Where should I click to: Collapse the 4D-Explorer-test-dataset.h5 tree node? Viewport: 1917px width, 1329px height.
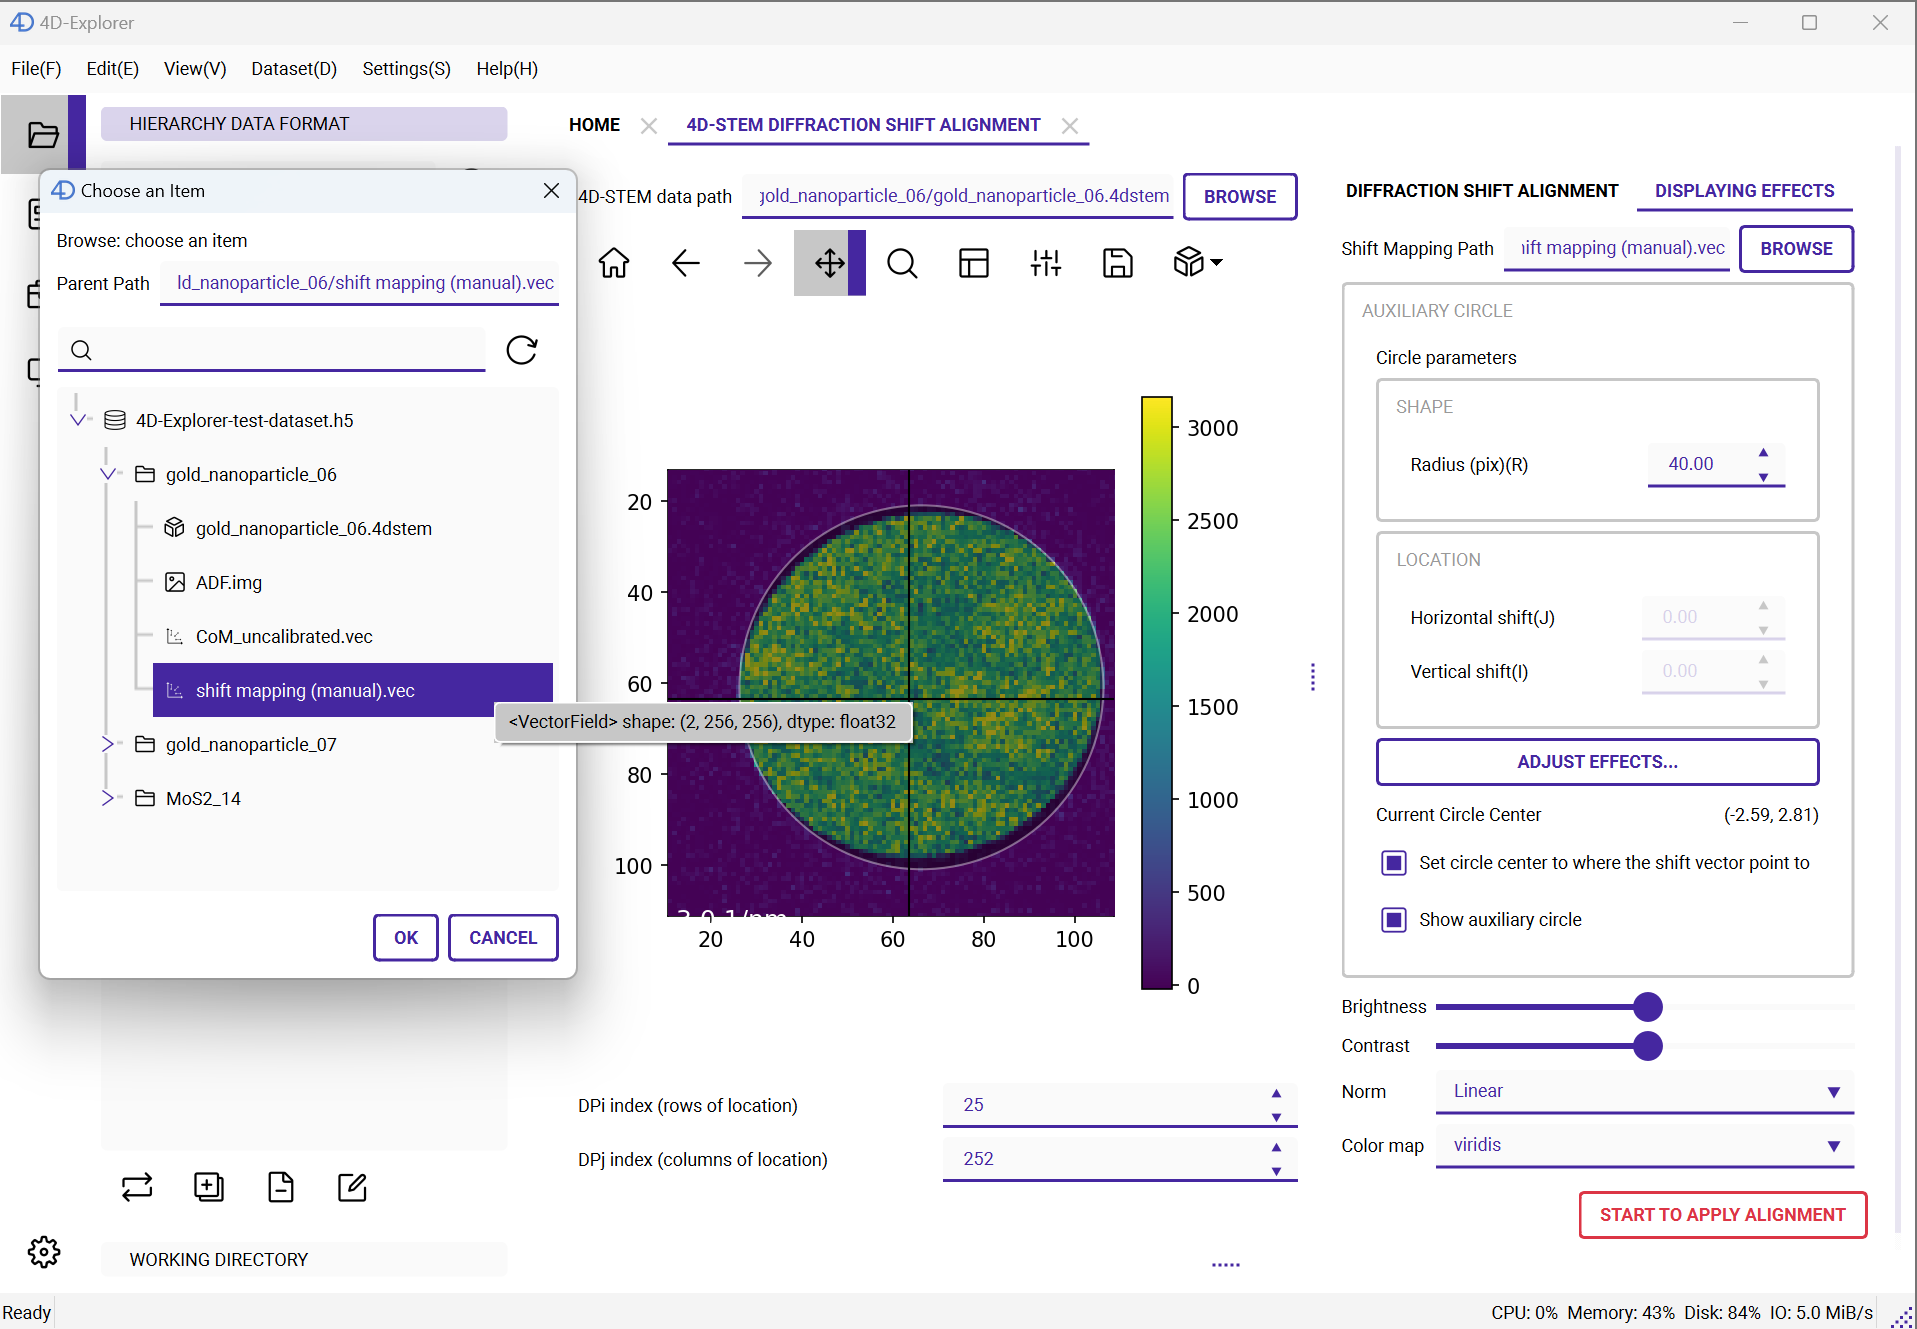point(78,420)
